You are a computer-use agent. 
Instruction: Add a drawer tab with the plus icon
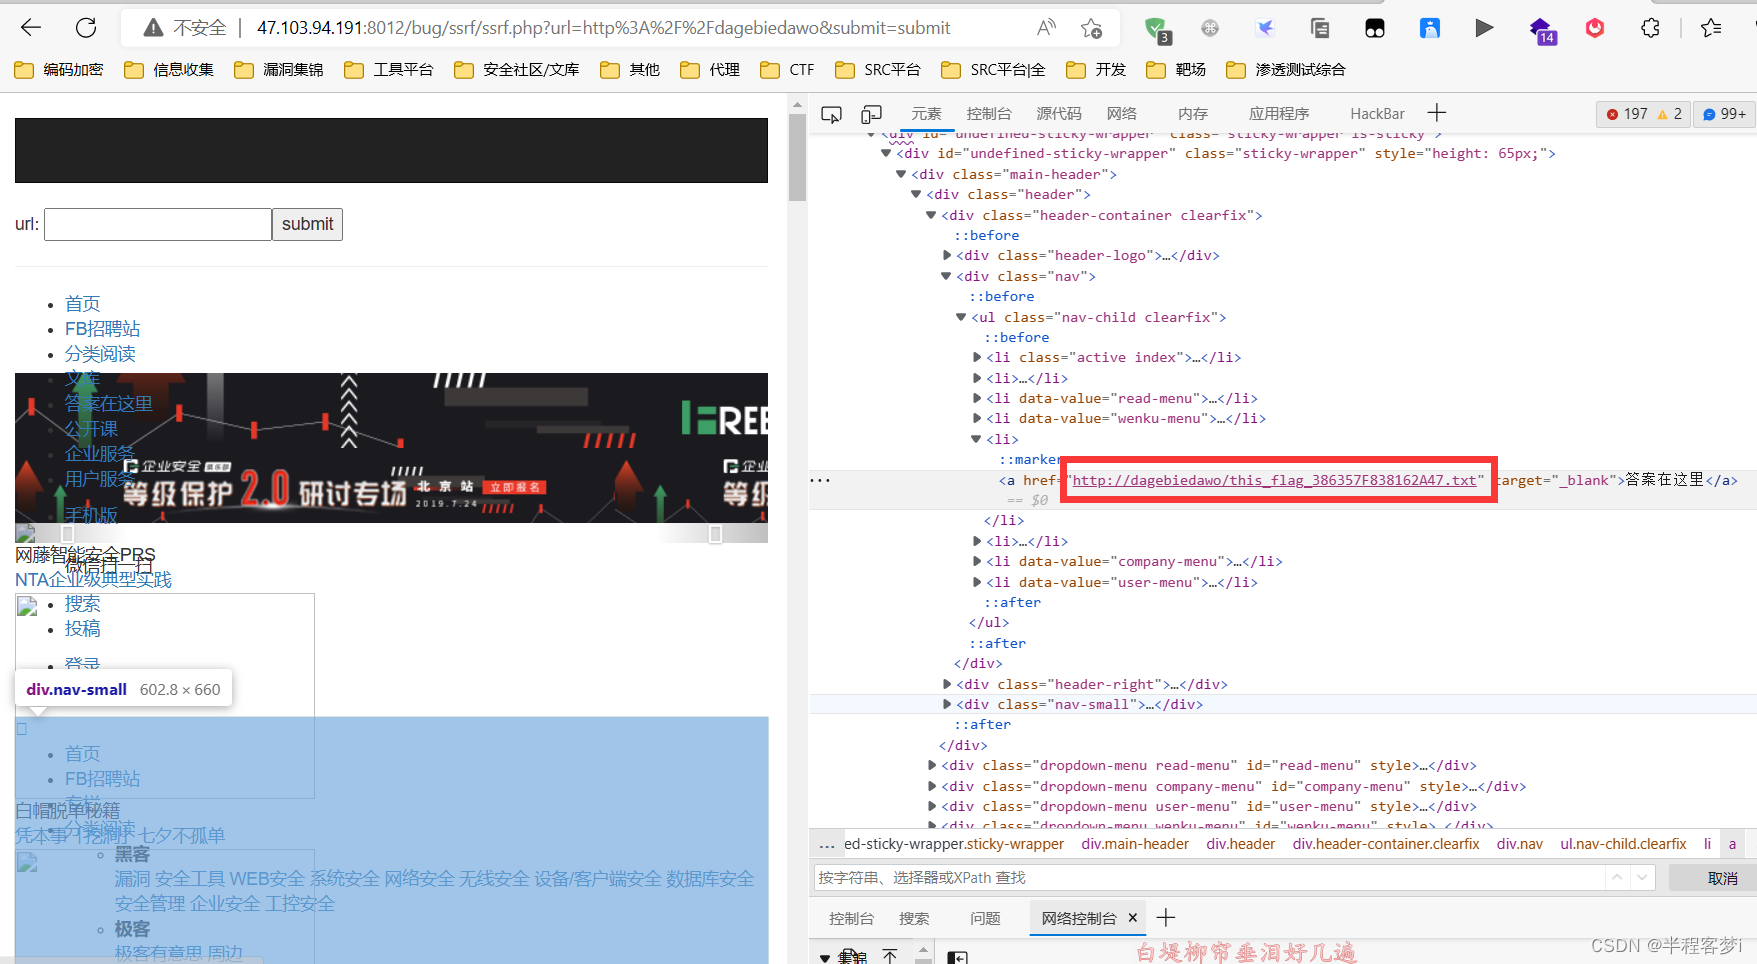pos(1166,917)
